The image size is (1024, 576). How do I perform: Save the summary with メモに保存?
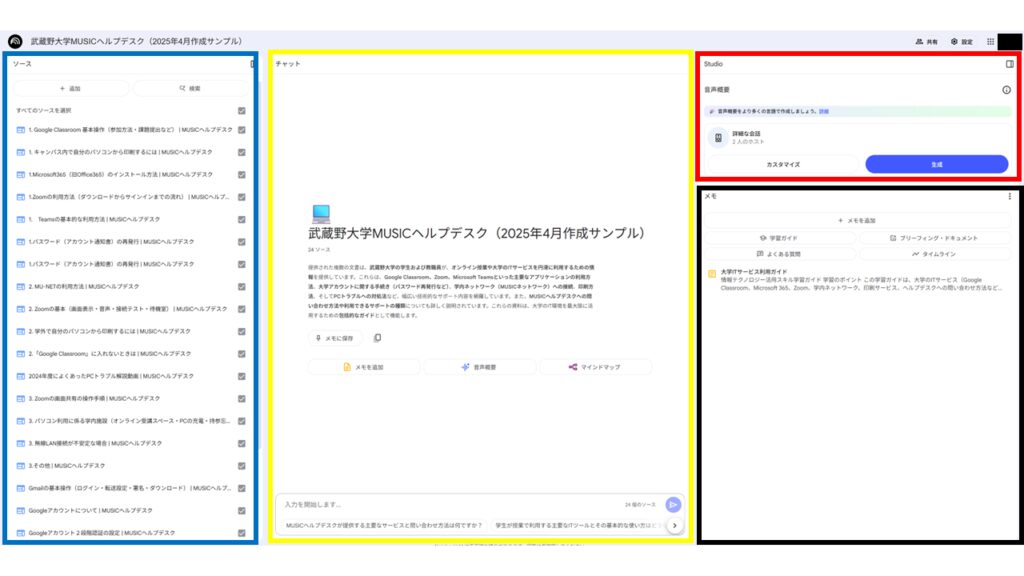click(334, 338)
